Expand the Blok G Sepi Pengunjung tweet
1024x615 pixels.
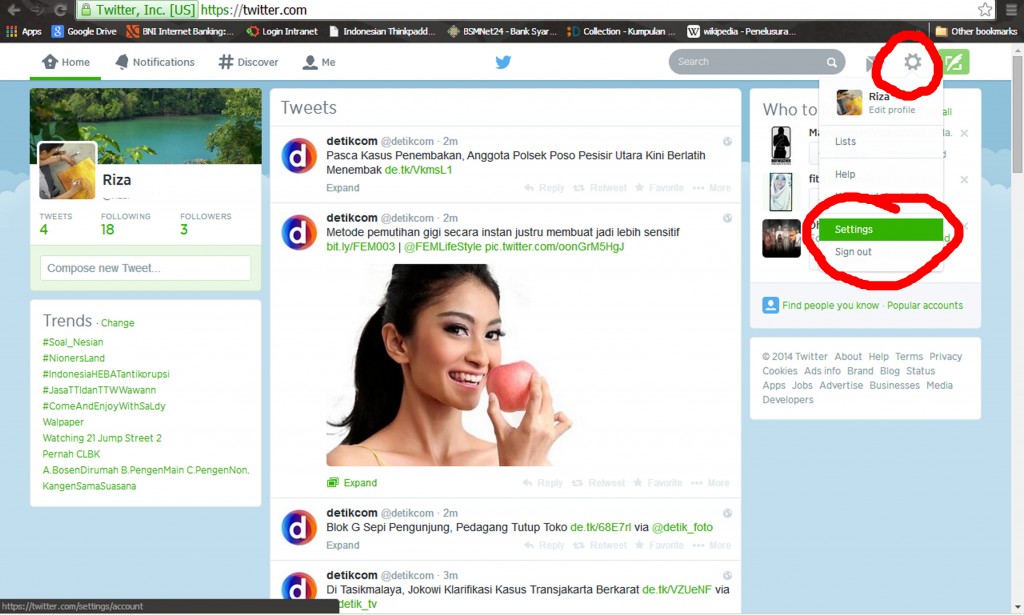coord(343,545)
